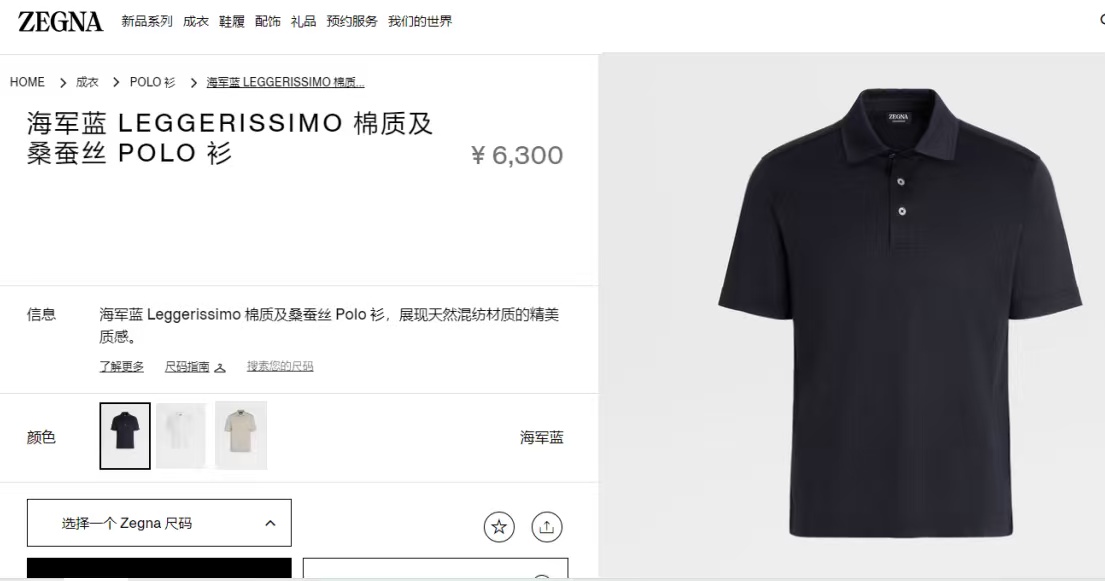The image size is (1105, 581).
Task: Open the 新品系列 menu
Action: point(147,22)
